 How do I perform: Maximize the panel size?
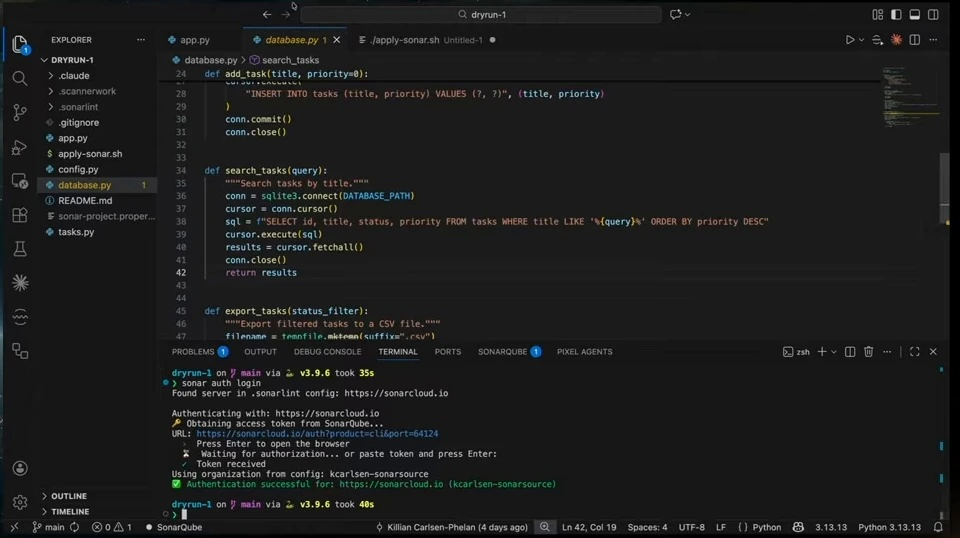[x=914, y=352]
